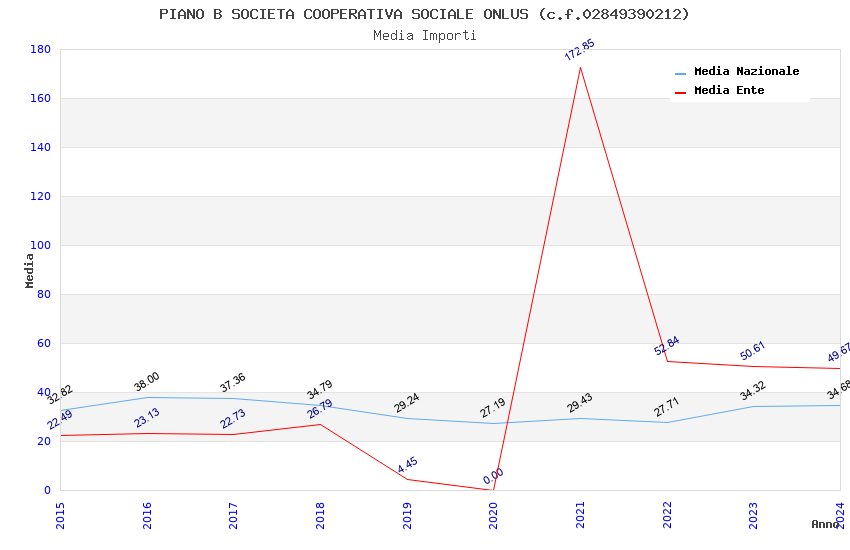Select the 37.36 national value label
The height and width of the screenshot is (550, 850).
click(x=233, y=383)
